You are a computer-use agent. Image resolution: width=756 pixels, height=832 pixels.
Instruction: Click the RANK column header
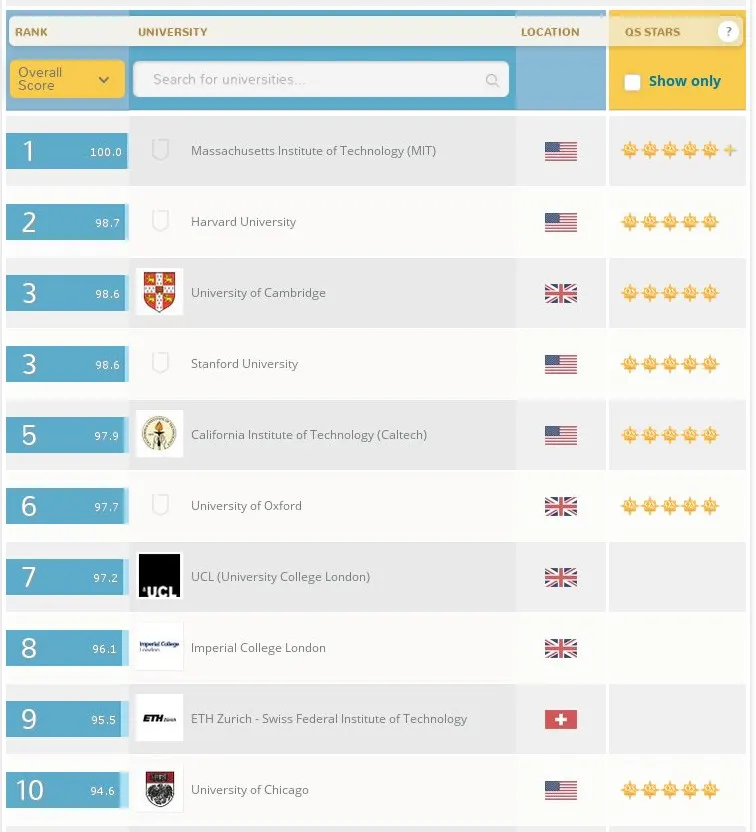(31, 32)
